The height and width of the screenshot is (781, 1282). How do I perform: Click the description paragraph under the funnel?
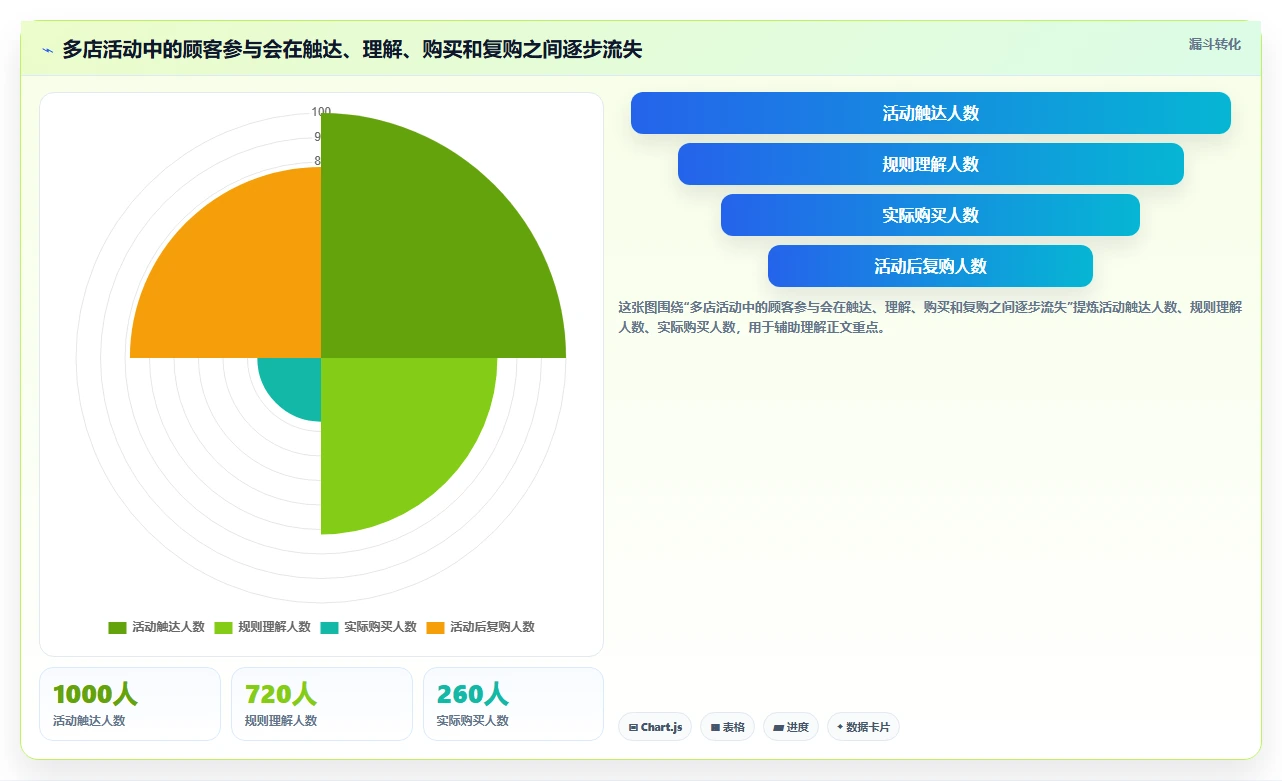[x=930, y=317]
